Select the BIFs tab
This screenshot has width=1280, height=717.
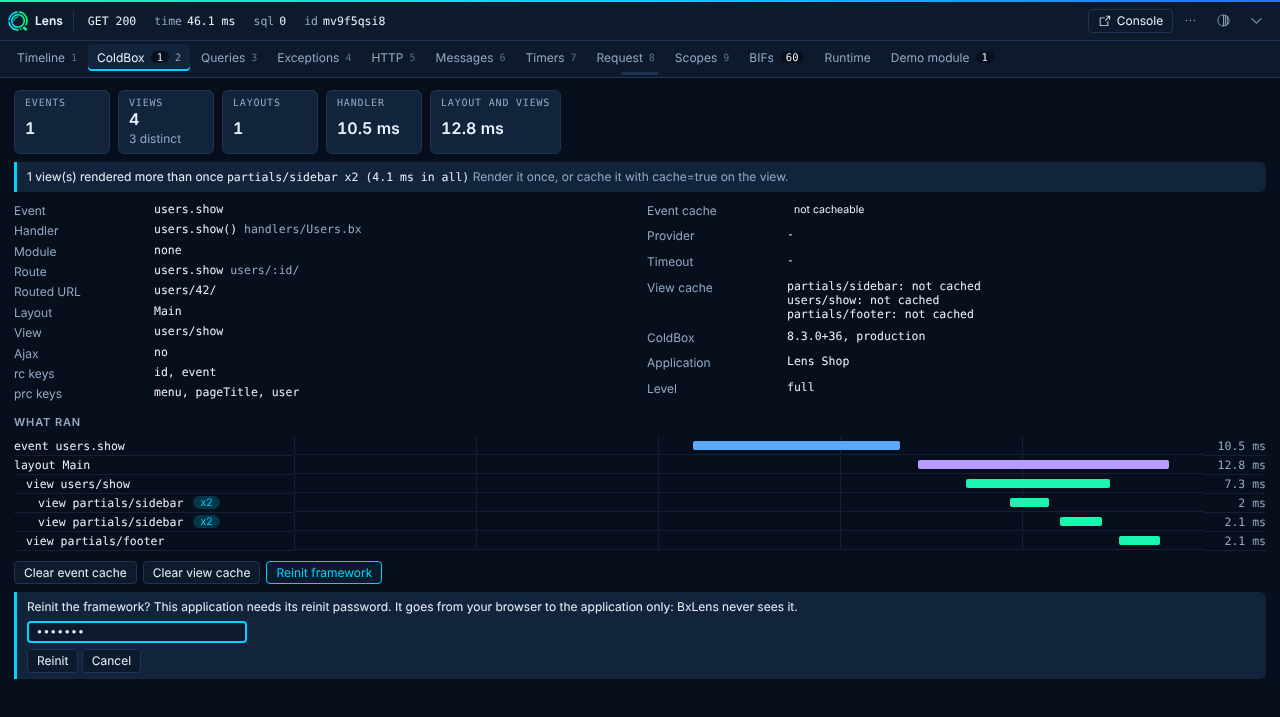pyautogui.click(x=776, y=58)
